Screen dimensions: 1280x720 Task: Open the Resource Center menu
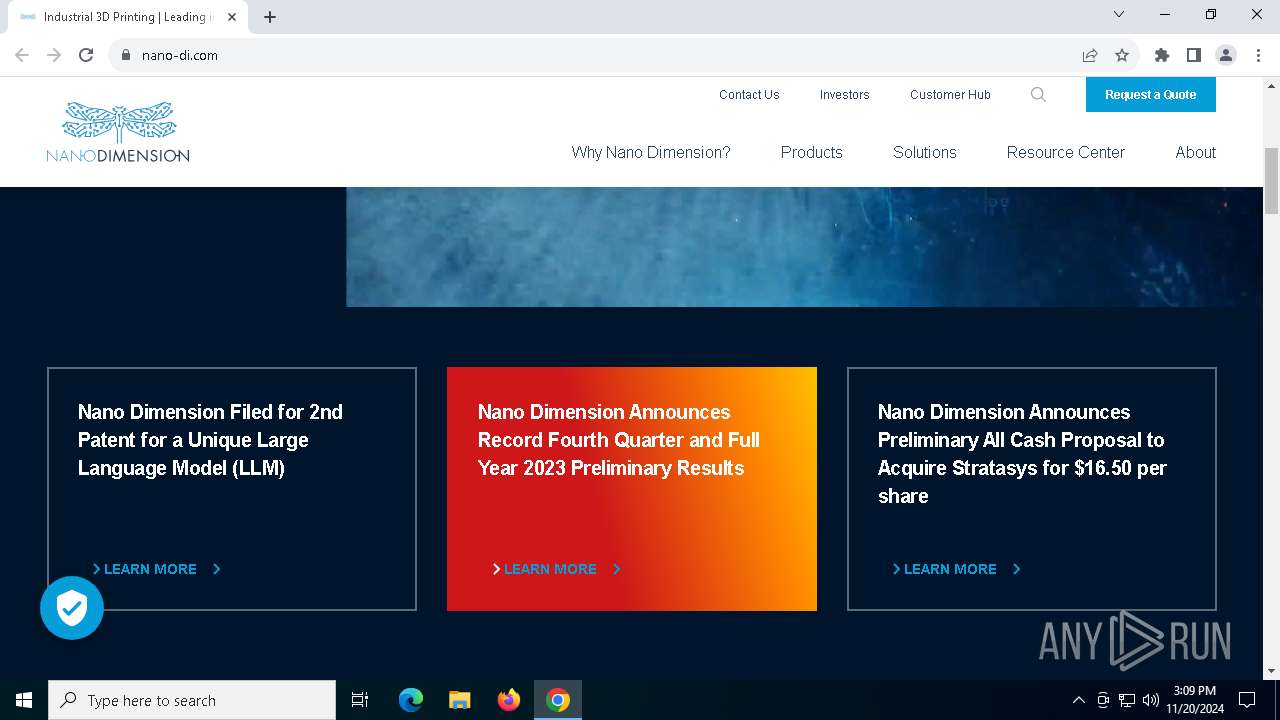1066,152
